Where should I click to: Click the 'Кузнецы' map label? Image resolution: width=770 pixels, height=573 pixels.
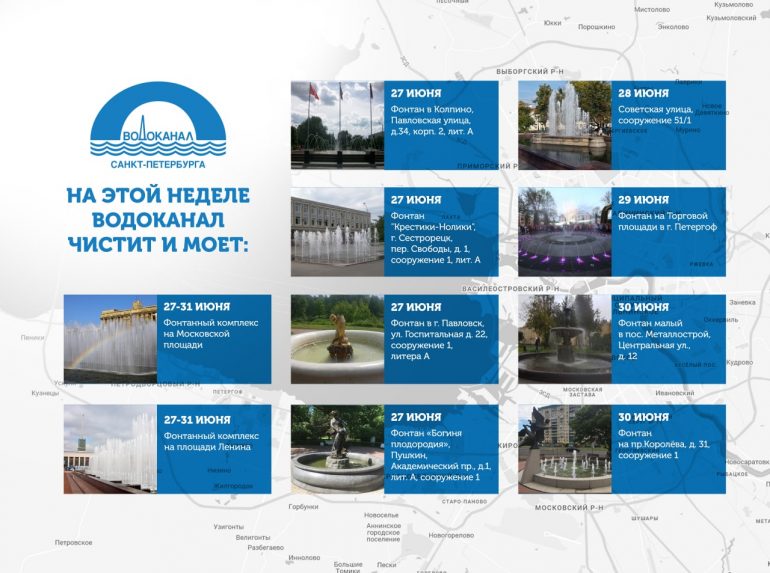click(x=45, y=393)
